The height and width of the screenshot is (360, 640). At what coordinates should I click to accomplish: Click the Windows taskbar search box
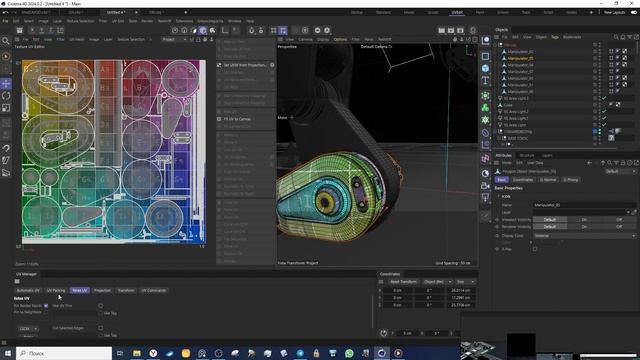pos(64,353)
